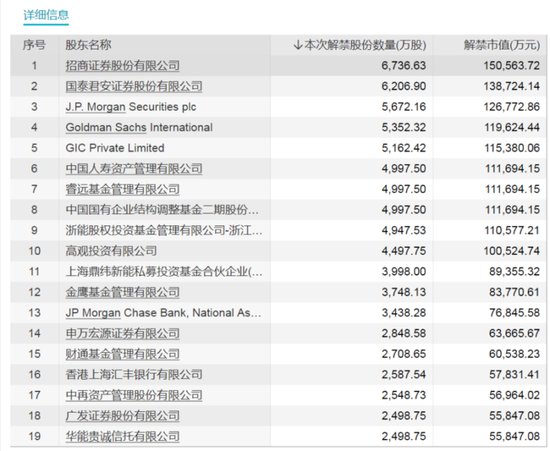550x451 pixels.
Task: Open link 华能贵诚信托有限公司
Action: [122, 437]
